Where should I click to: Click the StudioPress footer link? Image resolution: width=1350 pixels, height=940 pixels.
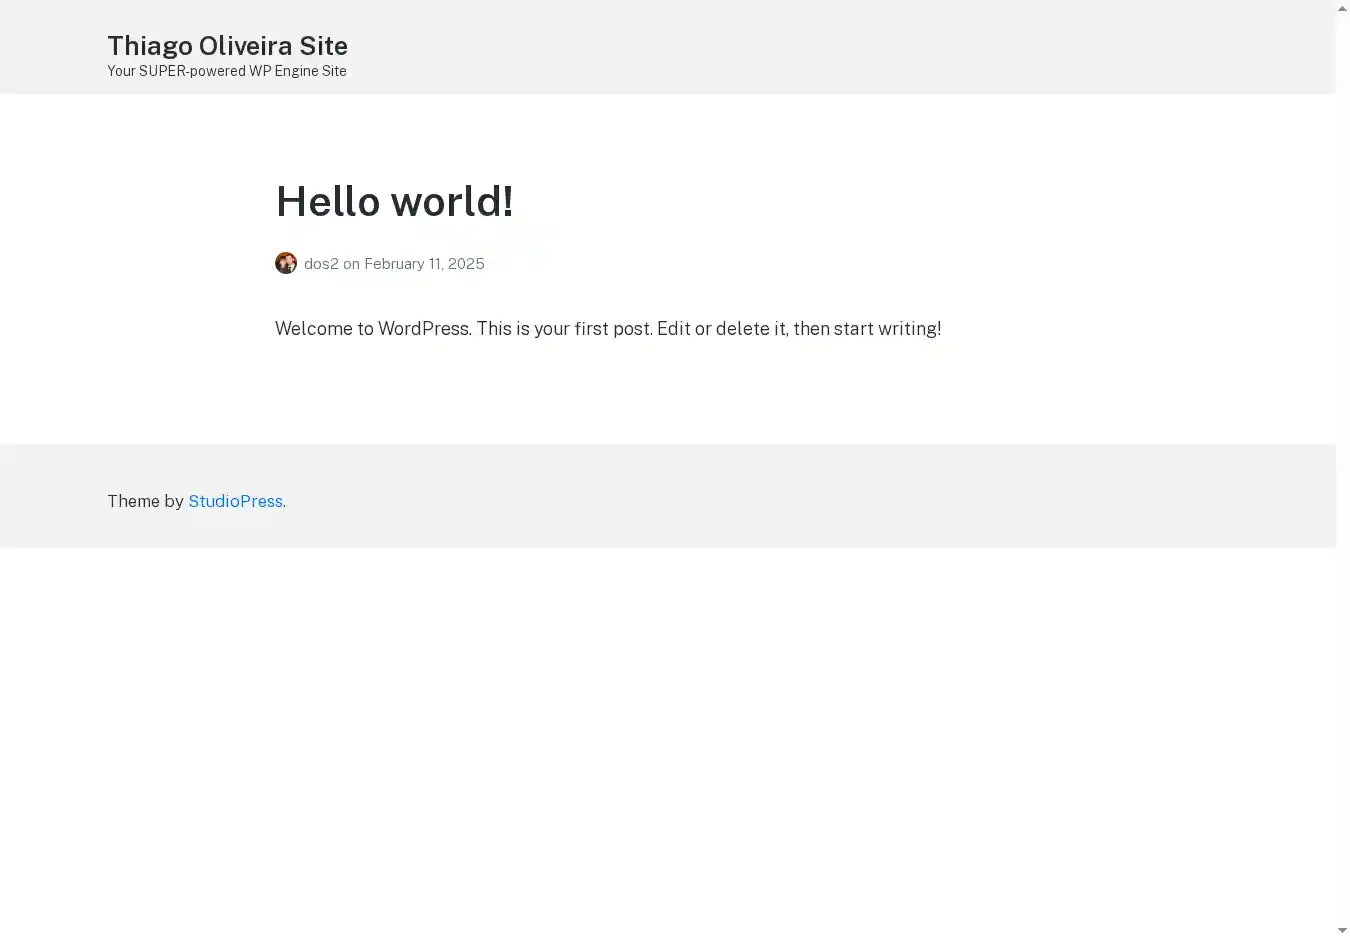(235, 501)
